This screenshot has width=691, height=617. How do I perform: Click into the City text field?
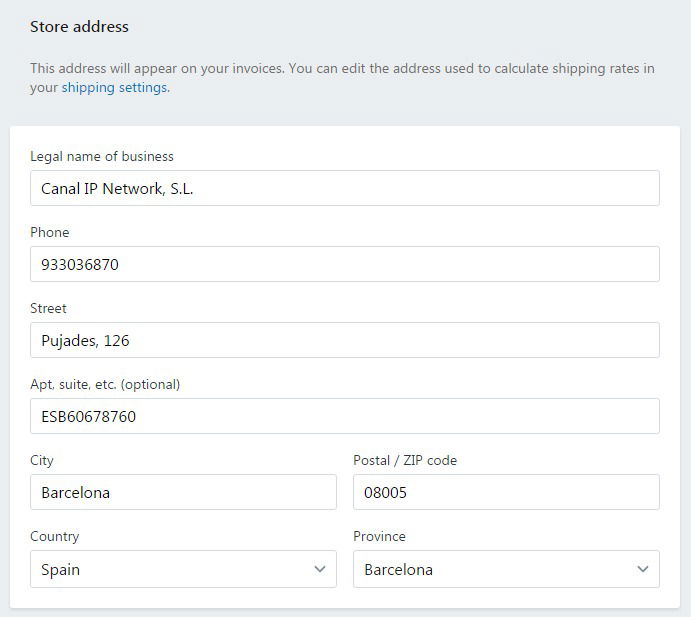click(x=183, y=492)
